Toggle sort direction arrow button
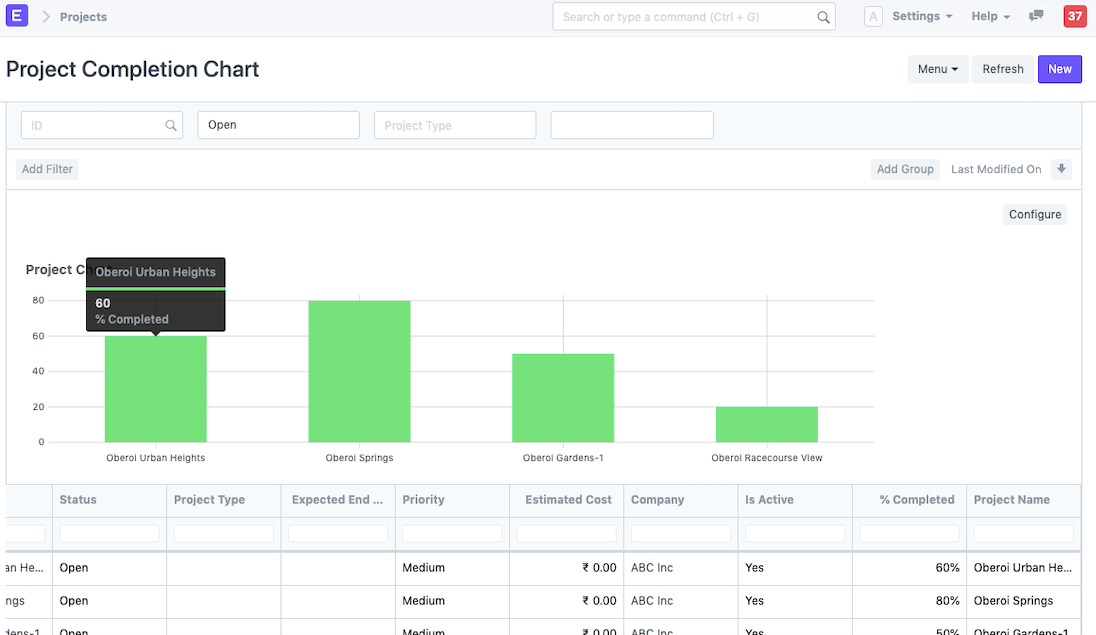 coord(1061,169)
